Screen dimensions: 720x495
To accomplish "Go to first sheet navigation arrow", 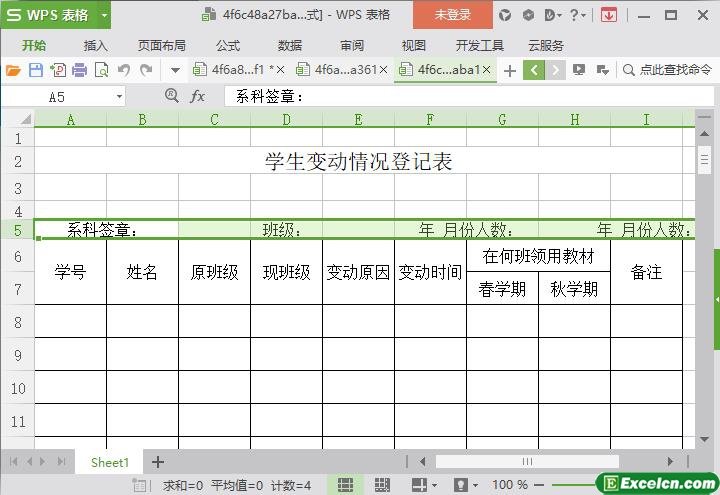I will click(x=13, y=461).
